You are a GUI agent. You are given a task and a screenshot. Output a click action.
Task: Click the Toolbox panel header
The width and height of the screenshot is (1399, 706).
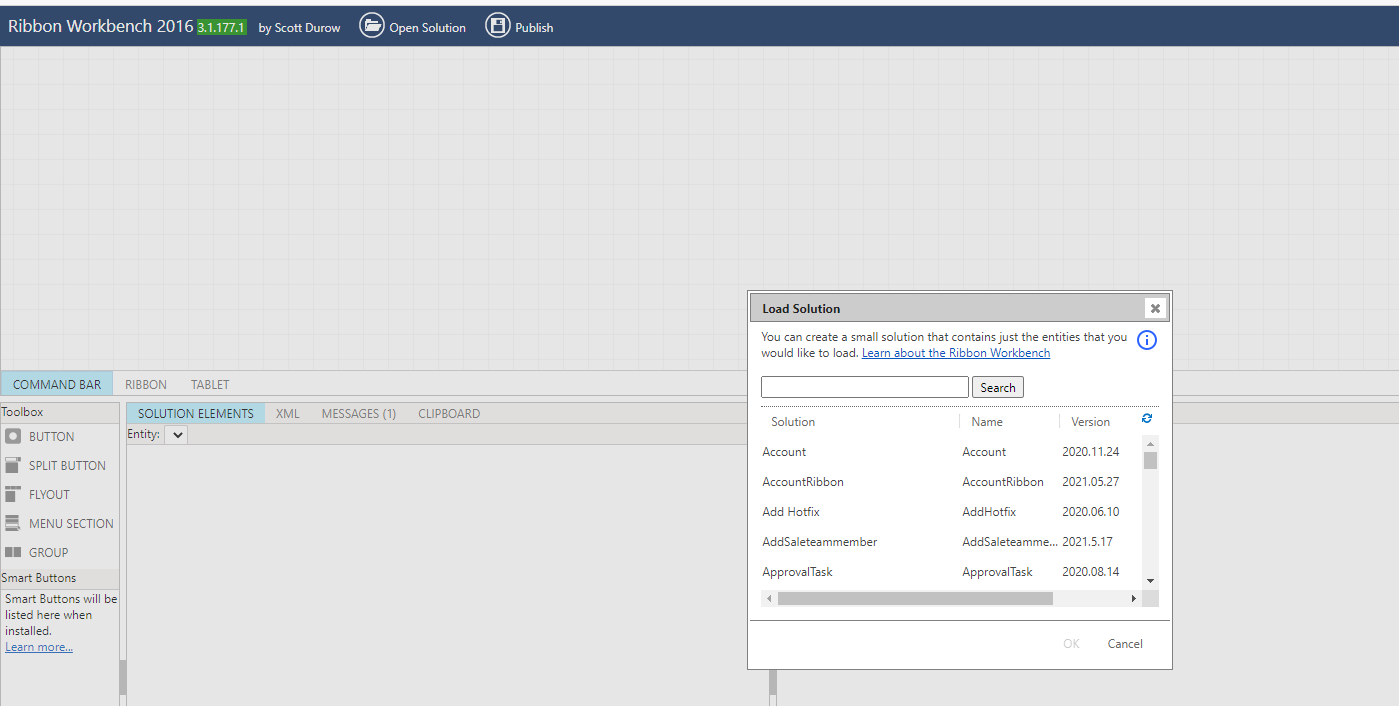click(60, 412)
